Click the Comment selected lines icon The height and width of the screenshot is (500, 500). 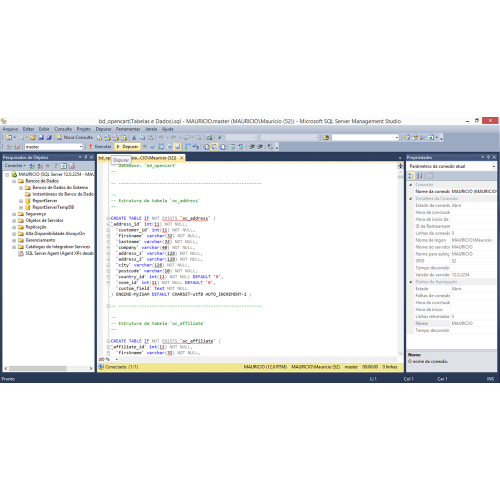coord(233,147)
